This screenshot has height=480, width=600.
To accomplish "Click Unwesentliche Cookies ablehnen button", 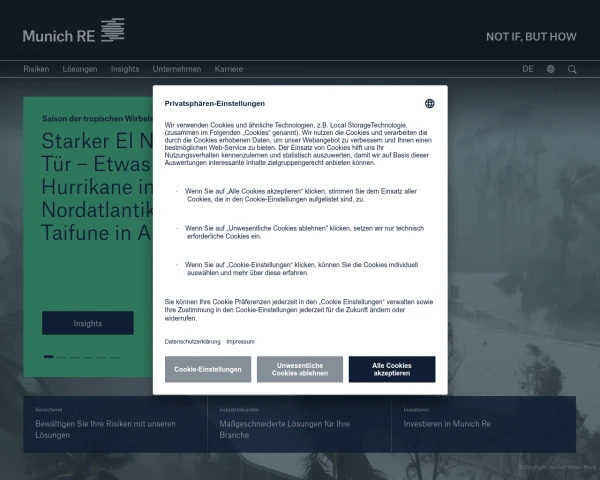I will (300, 369).
